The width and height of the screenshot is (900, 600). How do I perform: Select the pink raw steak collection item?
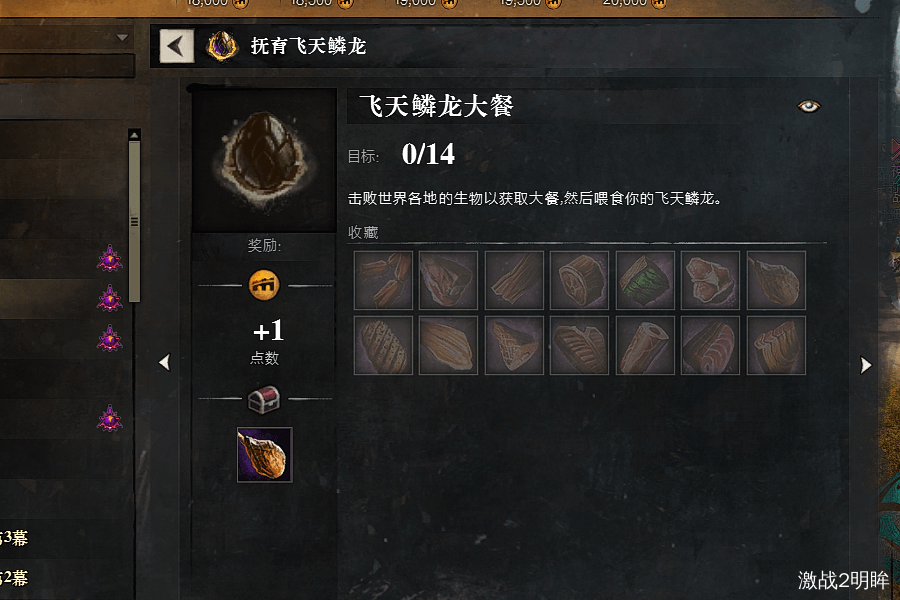(x=710, y=280)
